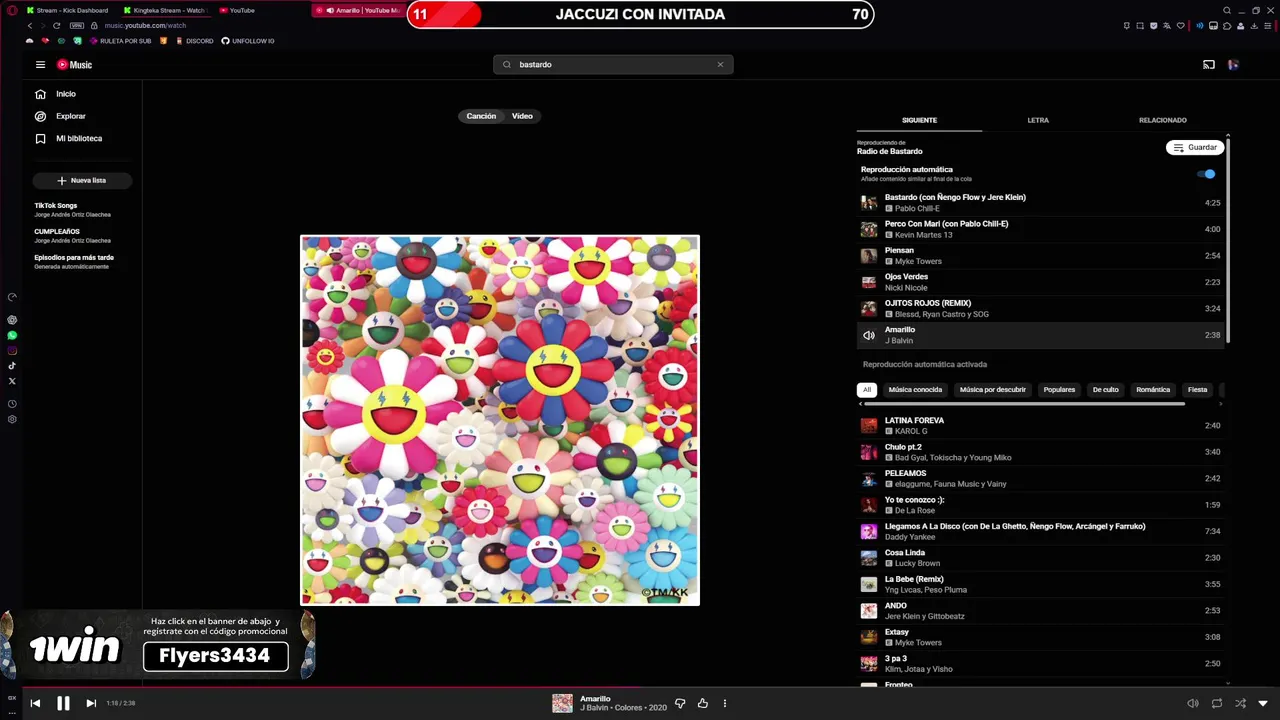Open Explorar in the sidebar
The width and height of the screenshot is (1280, 720).
pyautogui.click(x=70, y=116)
